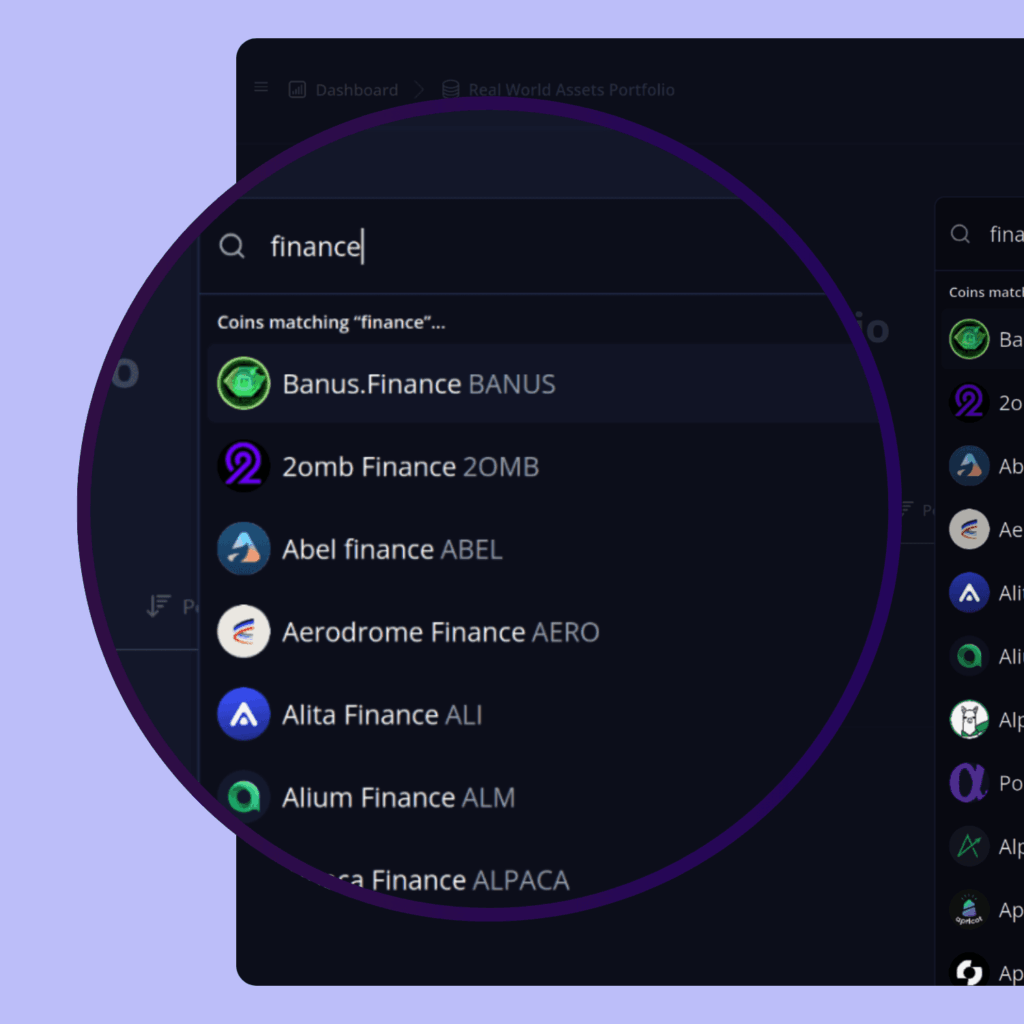Click the green Alium Finance icon
The width and height of the screenshot is (1024, 1024).
[x=244, y=796]
